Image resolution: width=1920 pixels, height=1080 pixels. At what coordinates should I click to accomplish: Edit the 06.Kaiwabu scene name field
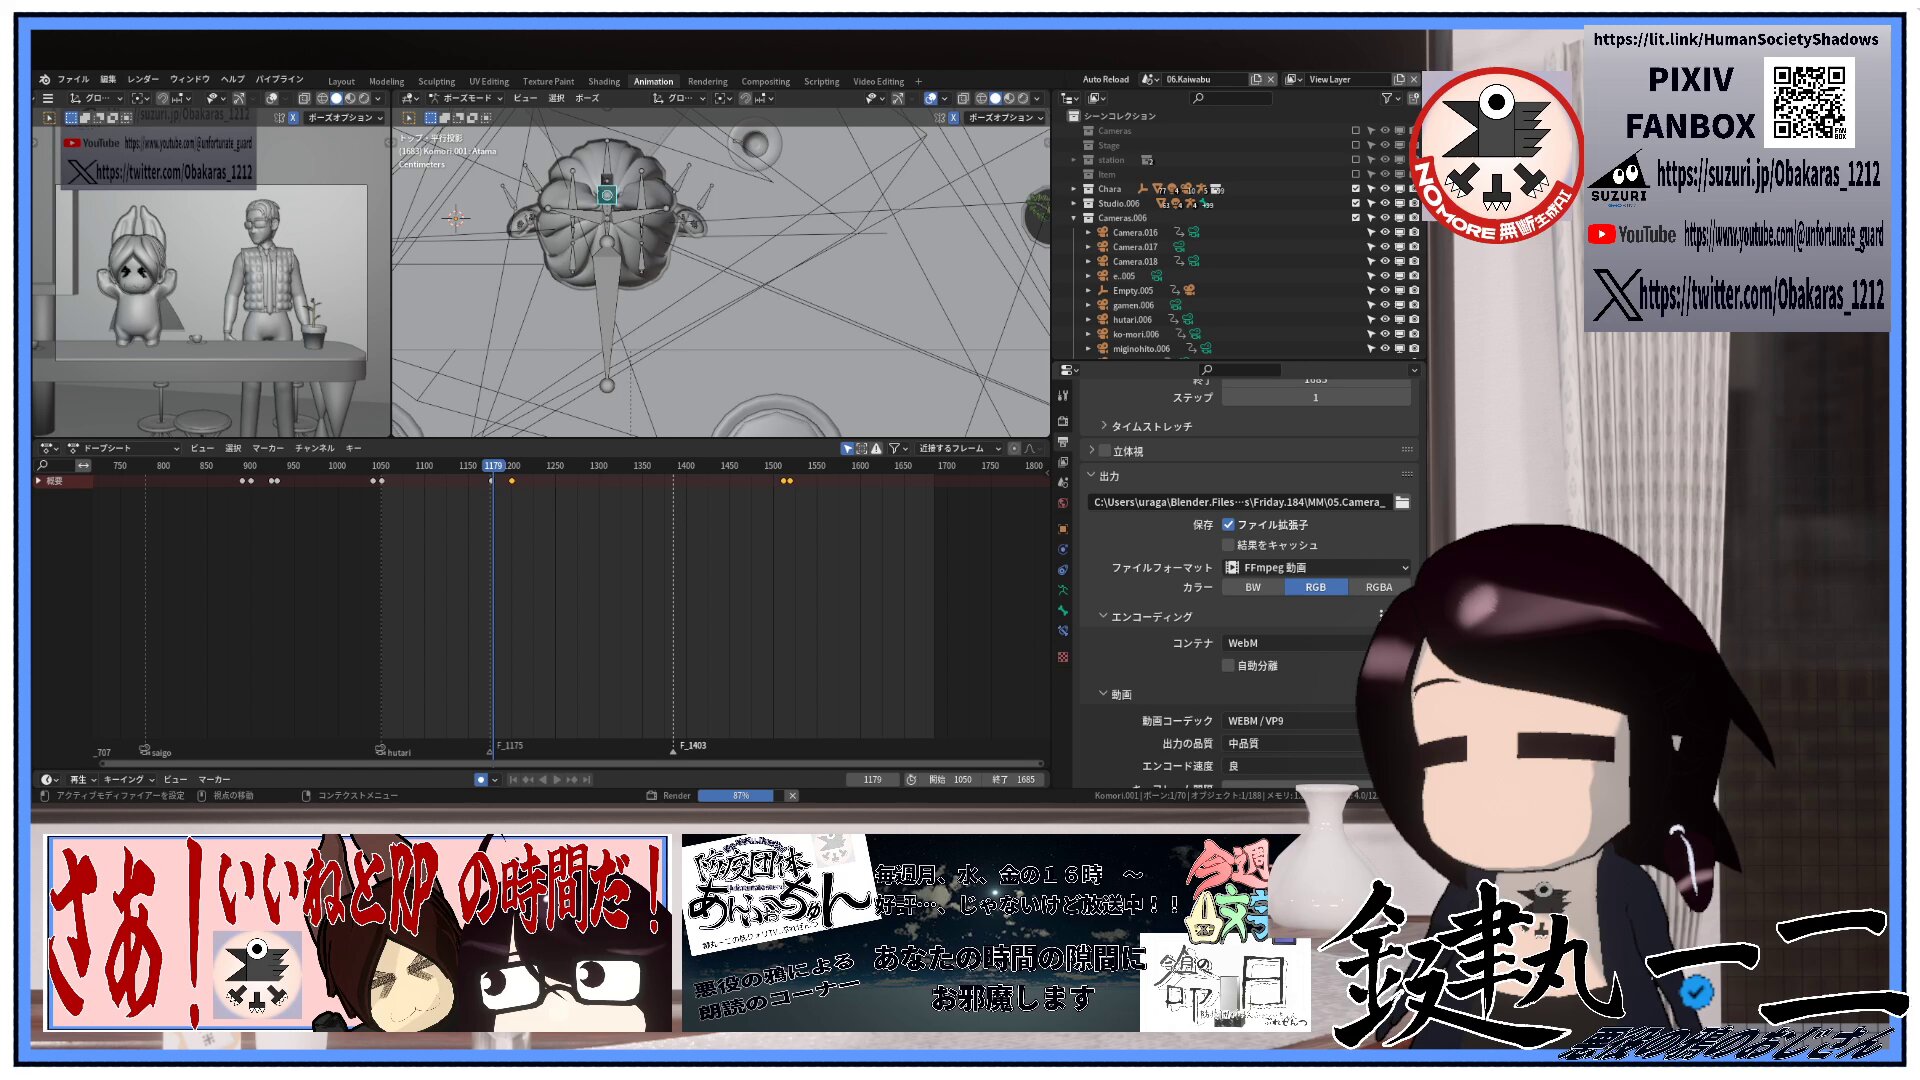1205,80
